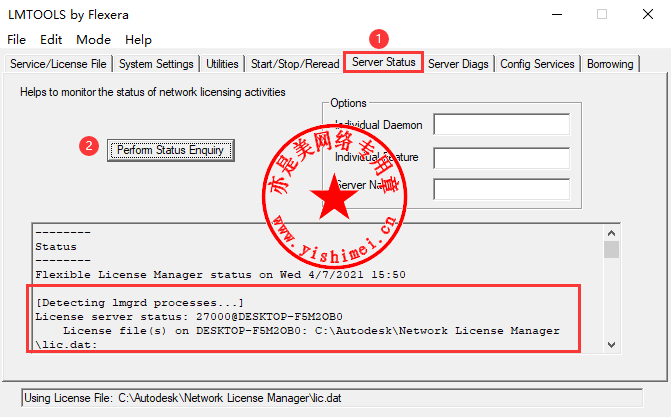The image size is (671, 417).
Task: Switch to the Config Services tab
Action: [537, 64]
